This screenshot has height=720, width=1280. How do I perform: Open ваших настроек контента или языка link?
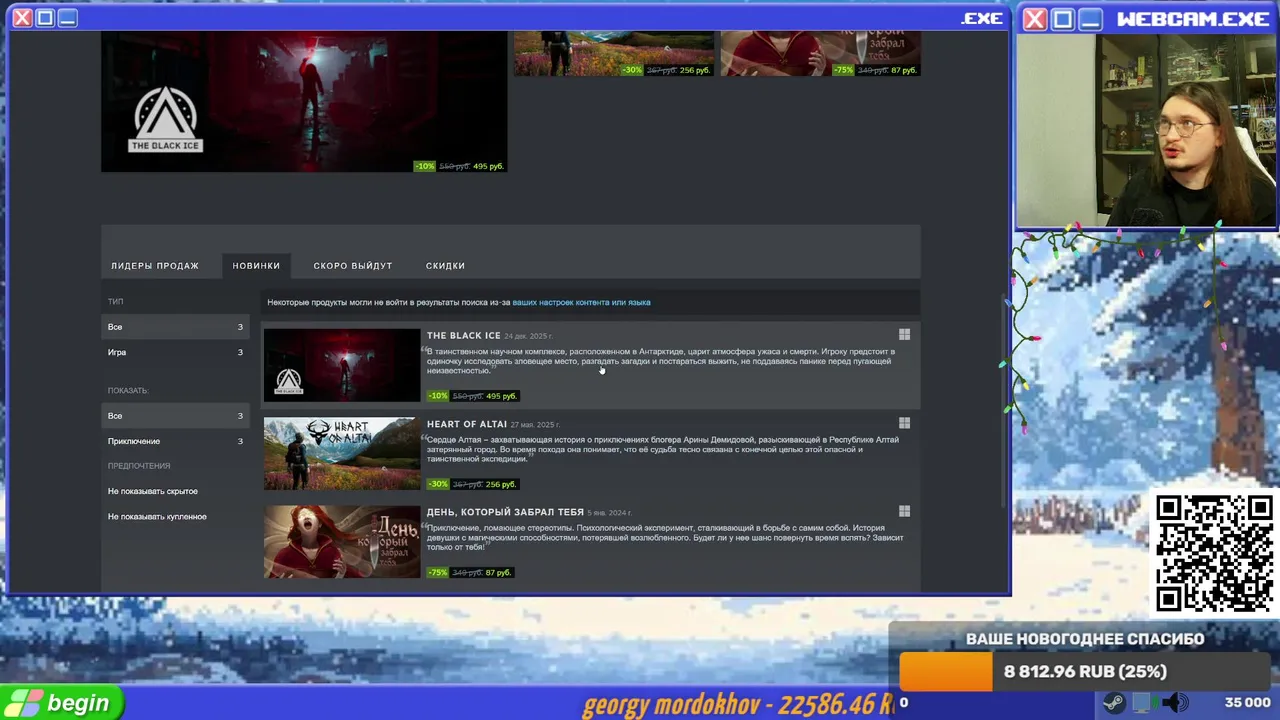581,302
